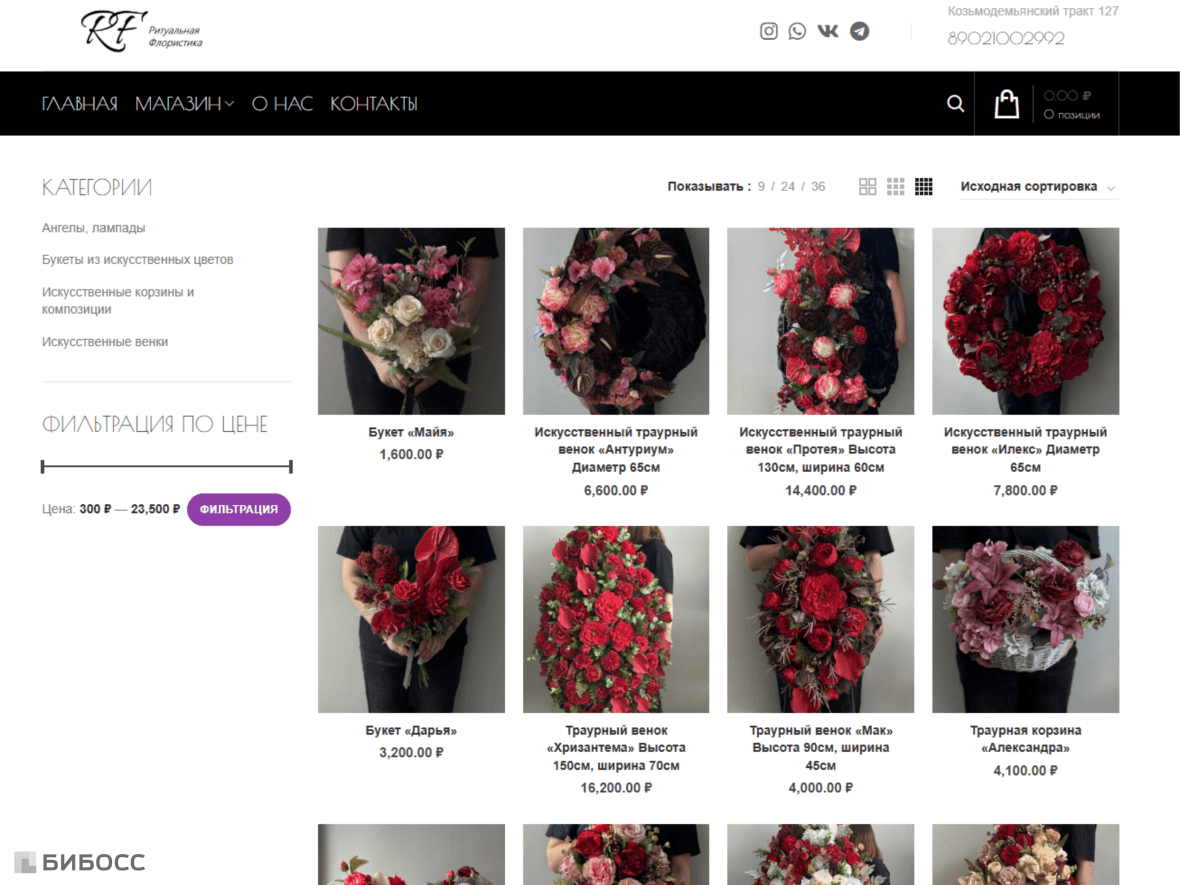1180x885 pixels.
Task: Switch to three-column grid view icon
Action: point(896,187)
